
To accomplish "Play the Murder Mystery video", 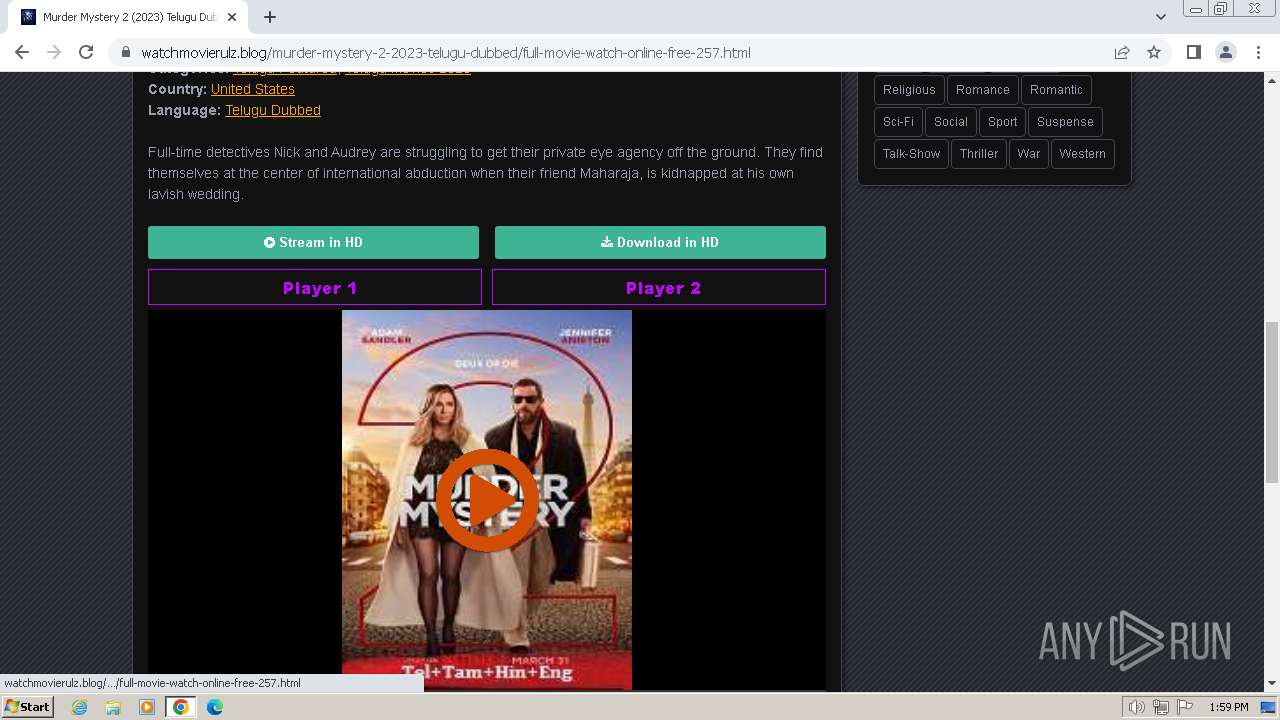I will 487,500.
